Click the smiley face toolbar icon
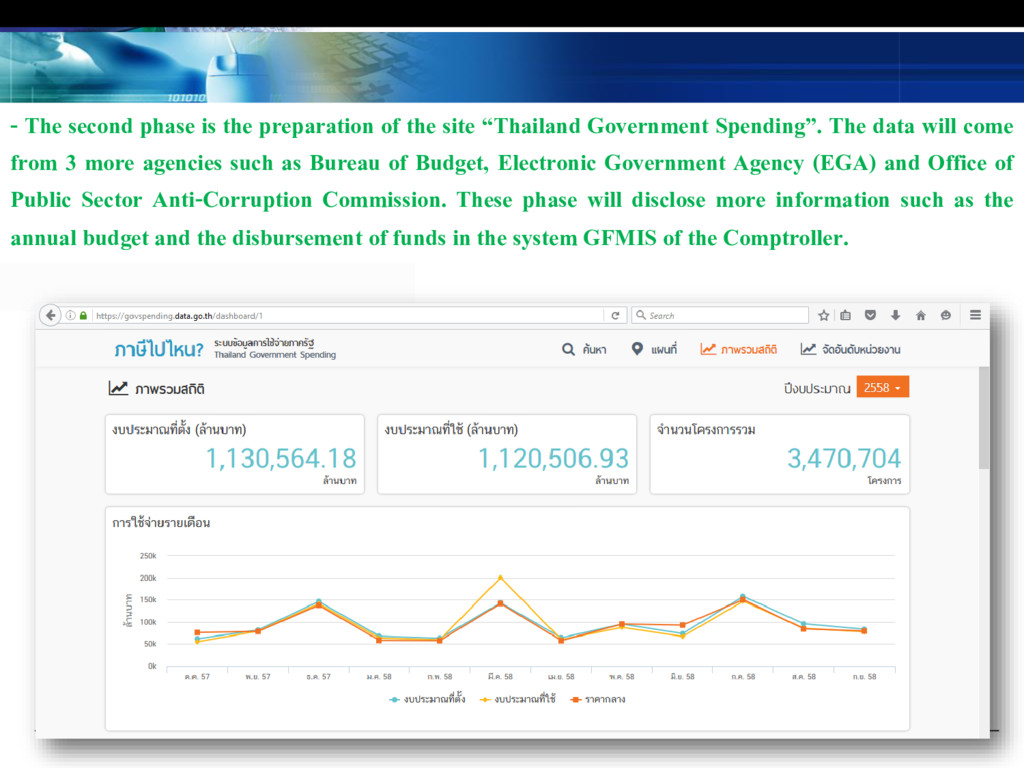 tap(946, 315)
